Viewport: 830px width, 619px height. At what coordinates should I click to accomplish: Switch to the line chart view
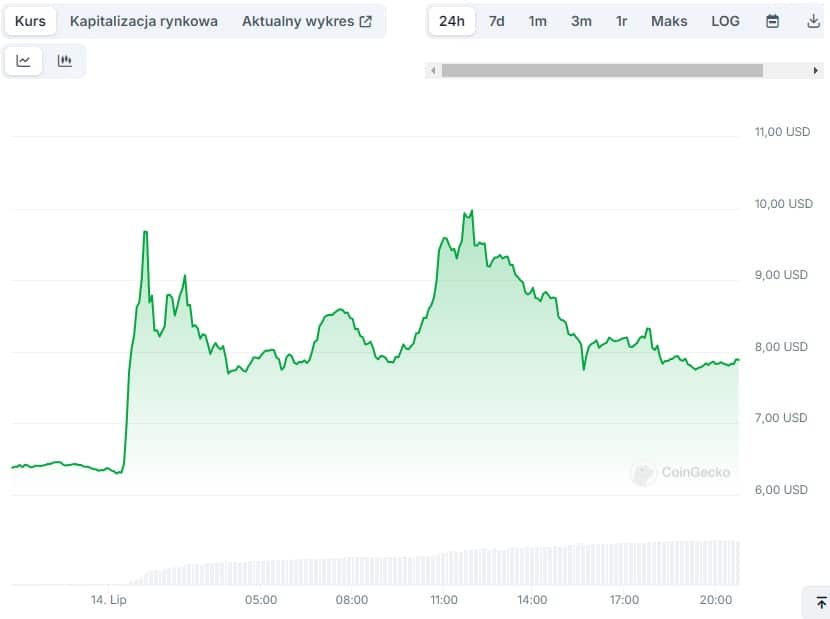click(x=24, y=61)
